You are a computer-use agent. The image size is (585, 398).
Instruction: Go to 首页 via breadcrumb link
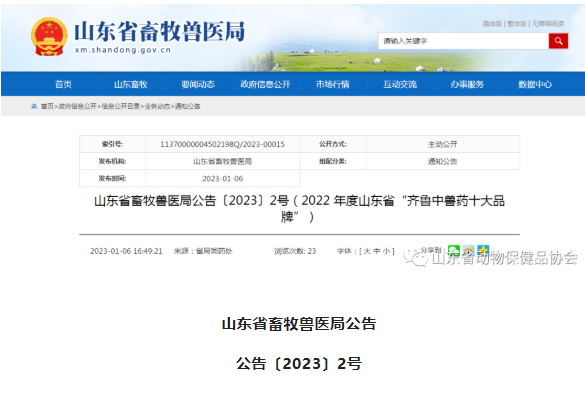click(47, 106)
